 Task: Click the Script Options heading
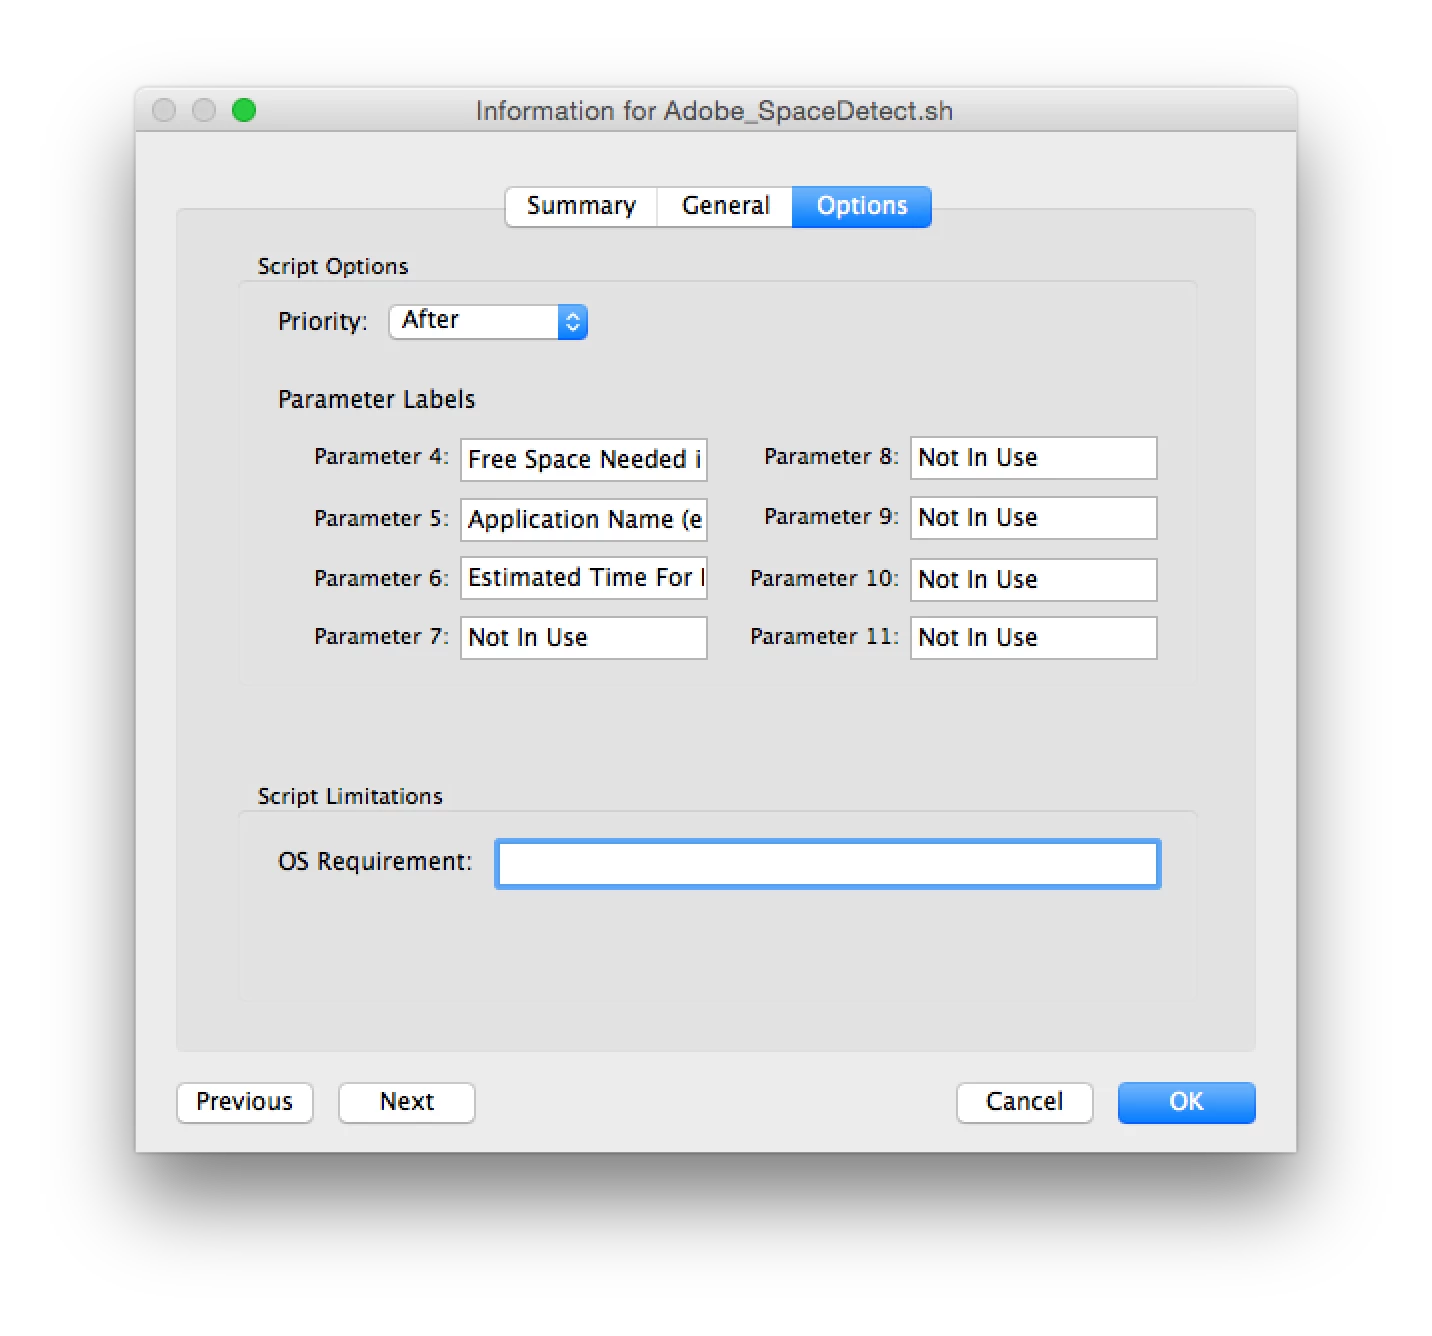click(x=333, y=267)
